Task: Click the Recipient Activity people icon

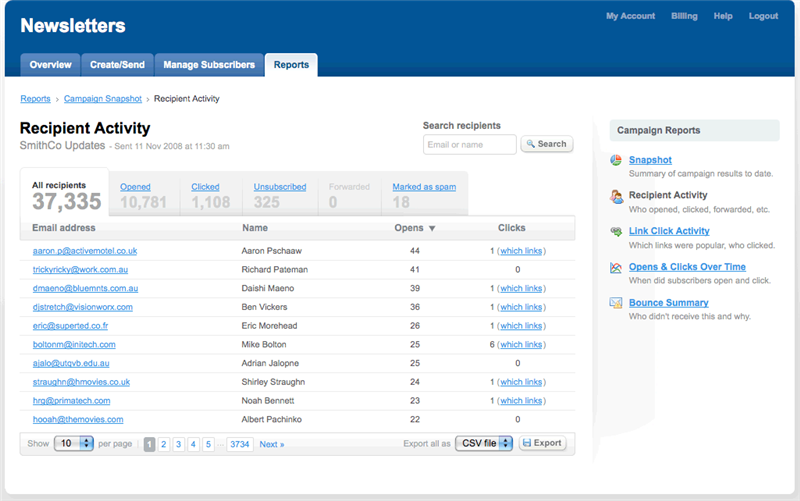Action: (617, 196)
